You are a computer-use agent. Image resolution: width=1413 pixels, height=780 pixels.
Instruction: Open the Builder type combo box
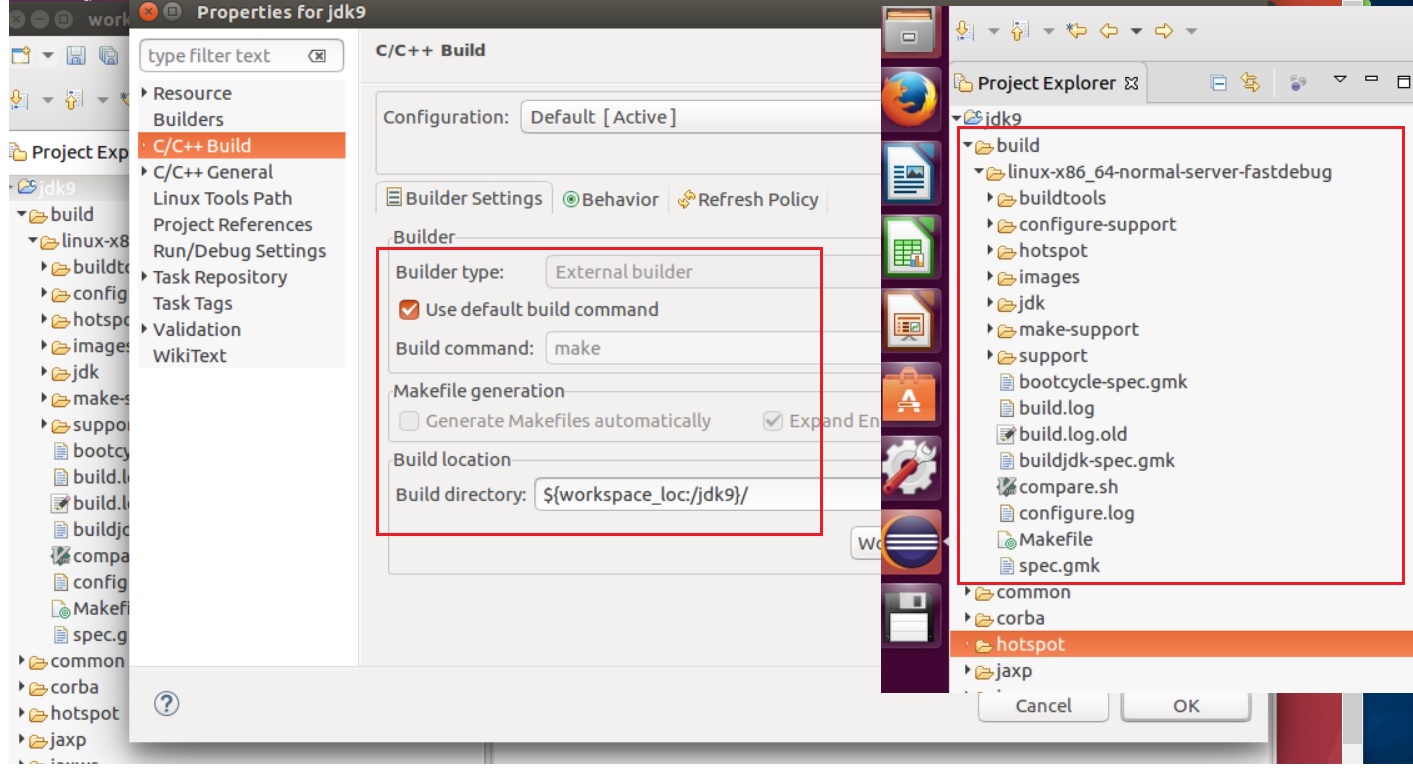712,271
